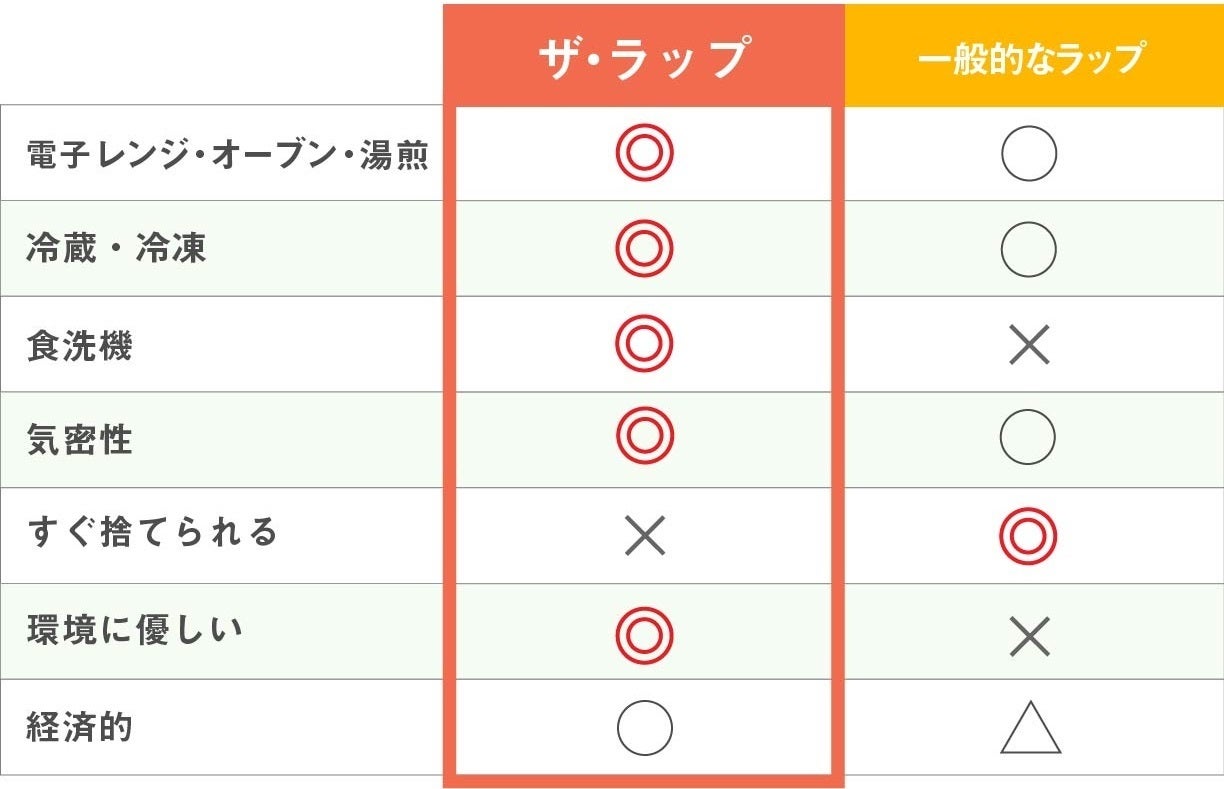The width and height of the screenshot is (1224, 789).
Task: Click red double circle under 一般的なラップ column
Action: (1028, 536)
